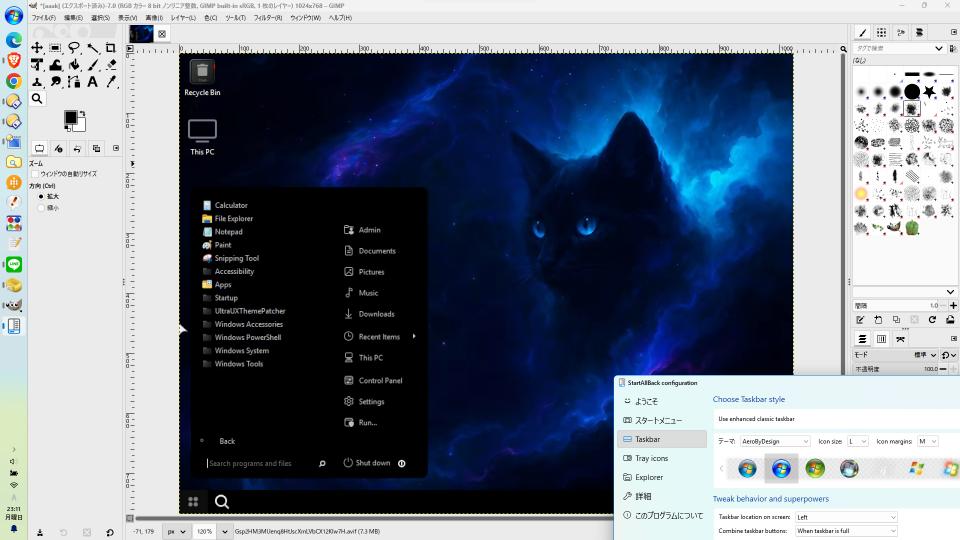Open the Icon margins dropdown
960x540 pixels.
pyautogui.click(x=927, y=441)
